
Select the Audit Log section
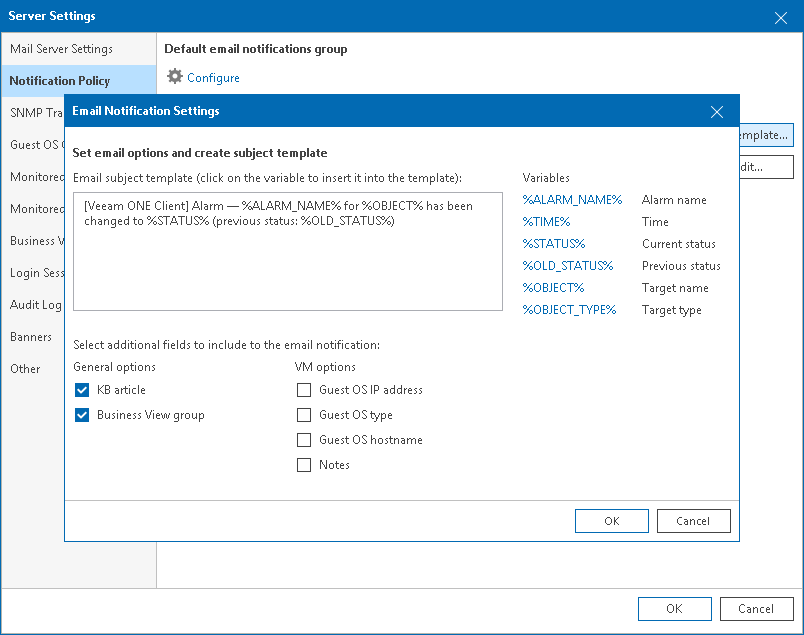(36, 304)
